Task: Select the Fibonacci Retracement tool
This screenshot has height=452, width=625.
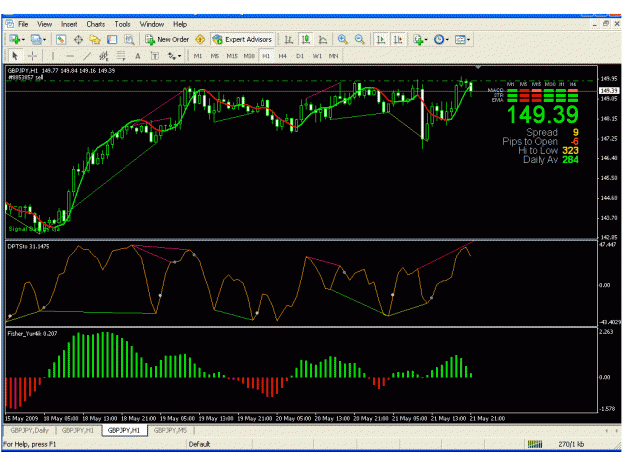Action: click(121, 56)
